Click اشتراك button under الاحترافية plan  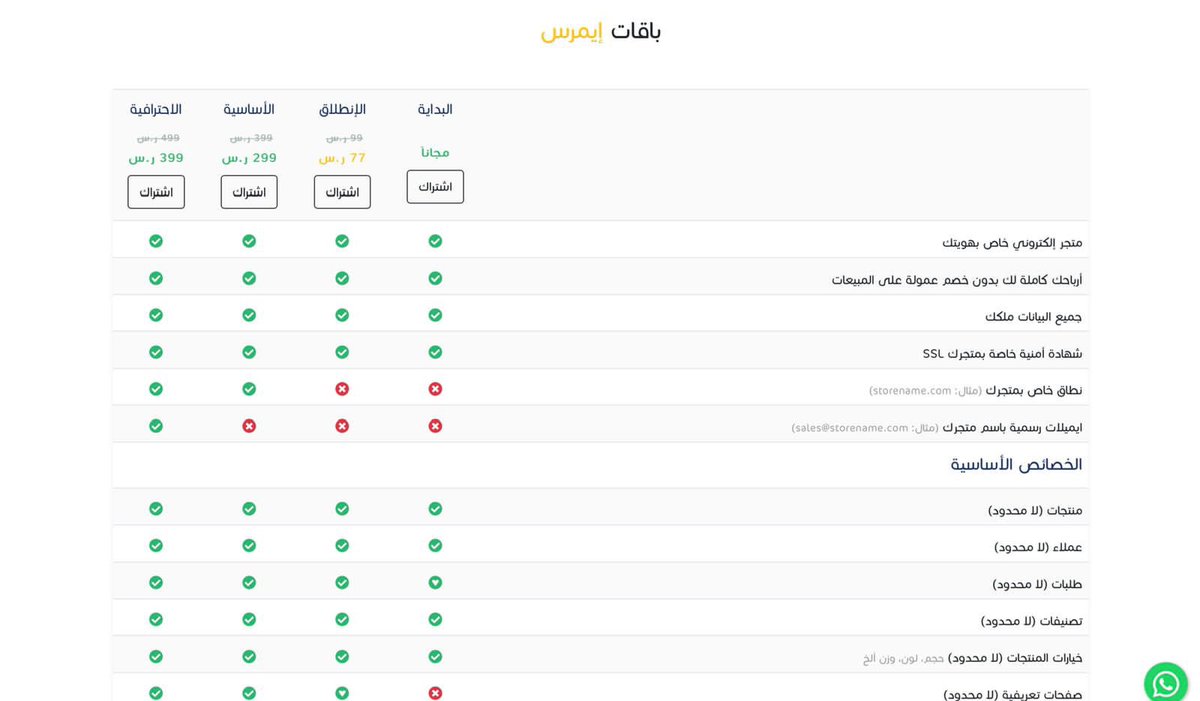point(156,192)
